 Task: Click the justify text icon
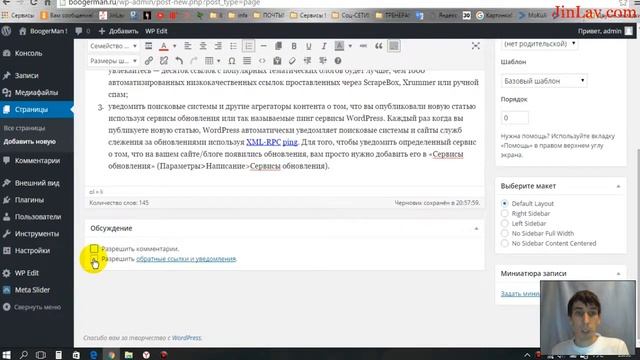[x=247, y=61]
